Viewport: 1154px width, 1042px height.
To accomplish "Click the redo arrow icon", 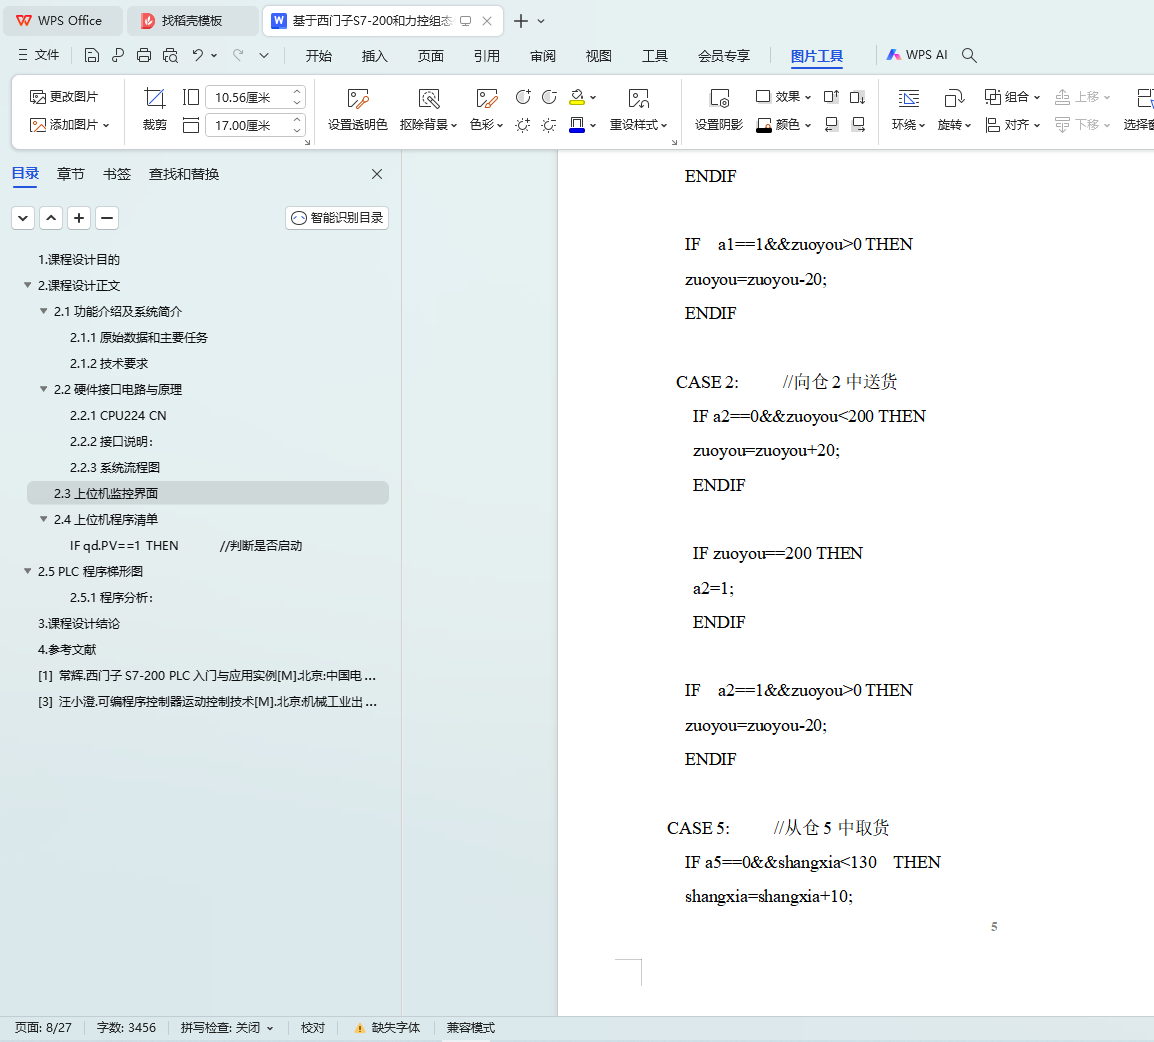I will point(238,55).
